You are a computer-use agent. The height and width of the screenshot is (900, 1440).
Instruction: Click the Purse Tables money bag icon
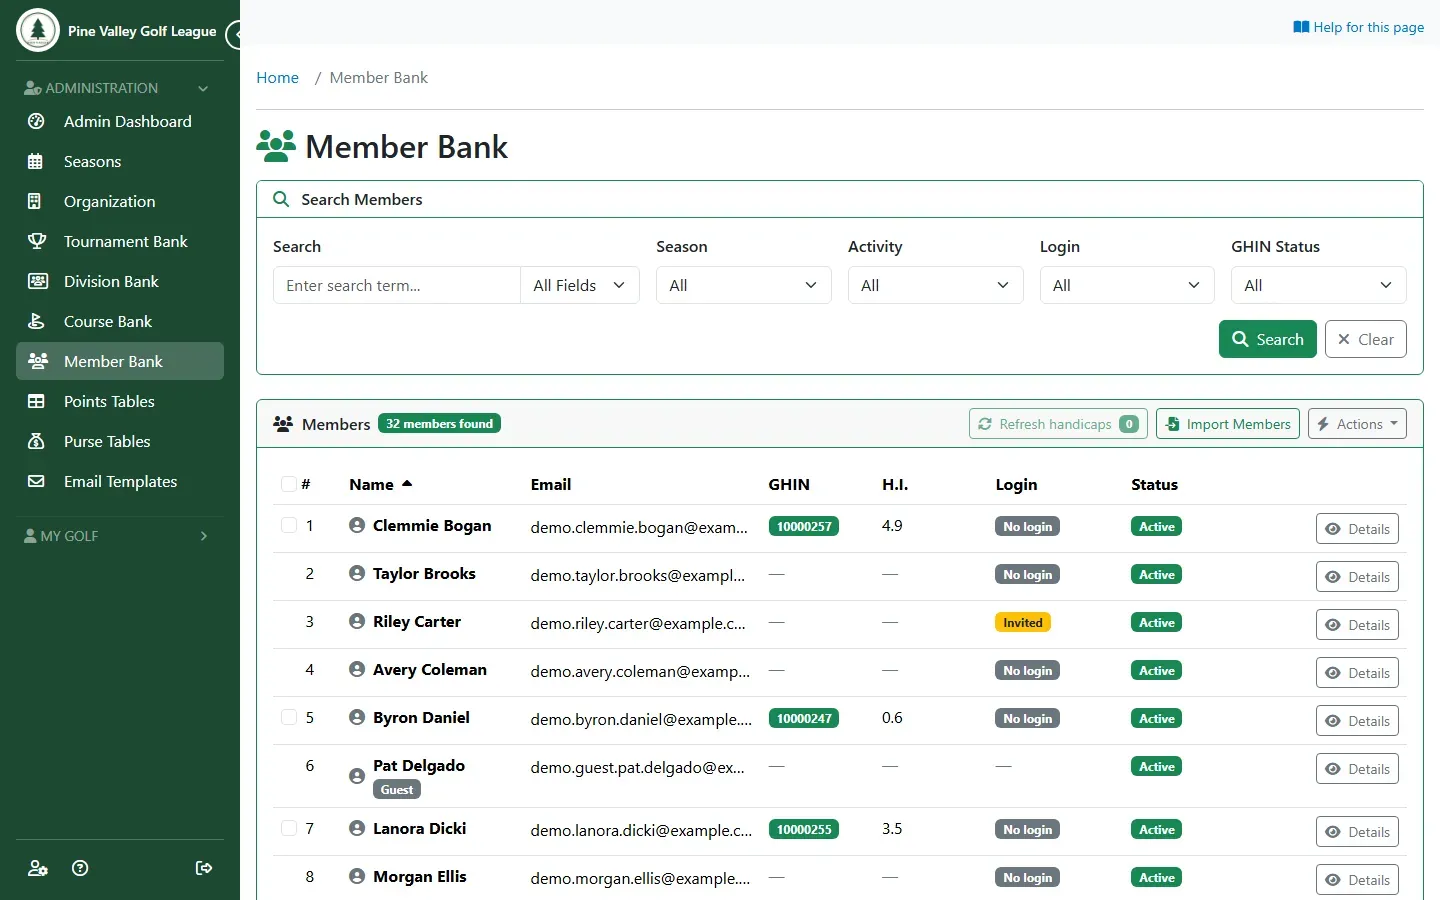click(x=36, y=441)
